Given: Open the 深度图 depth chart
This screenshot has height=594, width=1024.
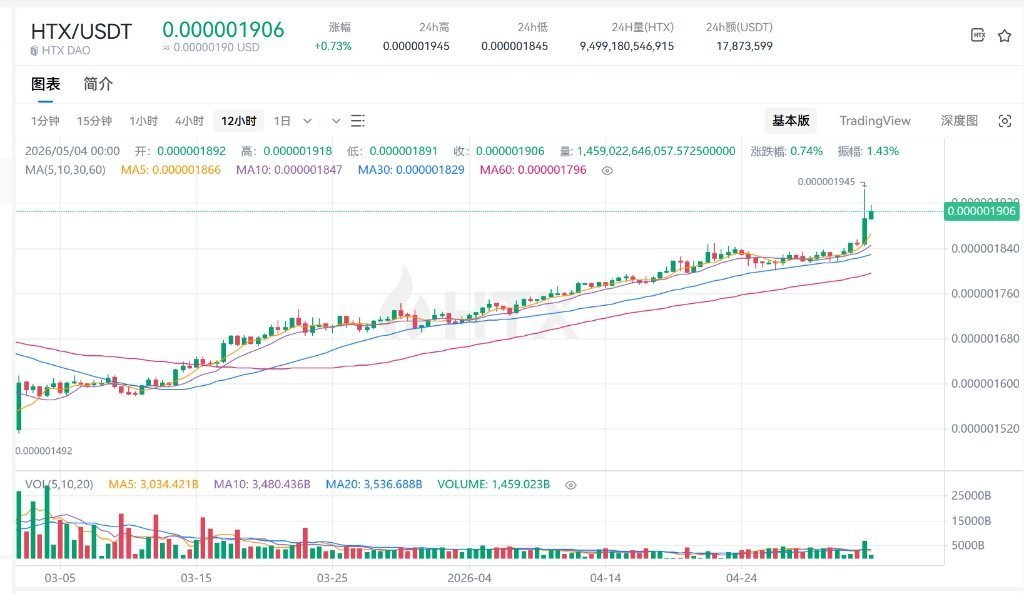Looking at the screenshot, I should (x=959, y=121).
